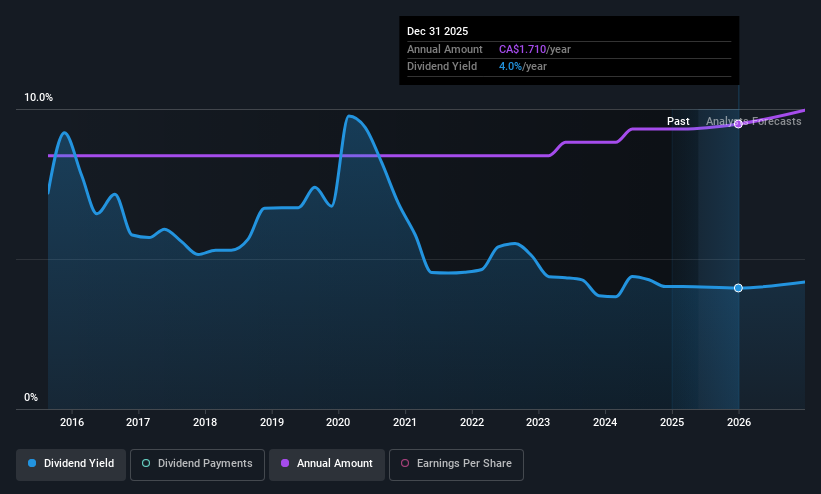Toggle the Dividend Yield legend button

[x=71, y=464]
